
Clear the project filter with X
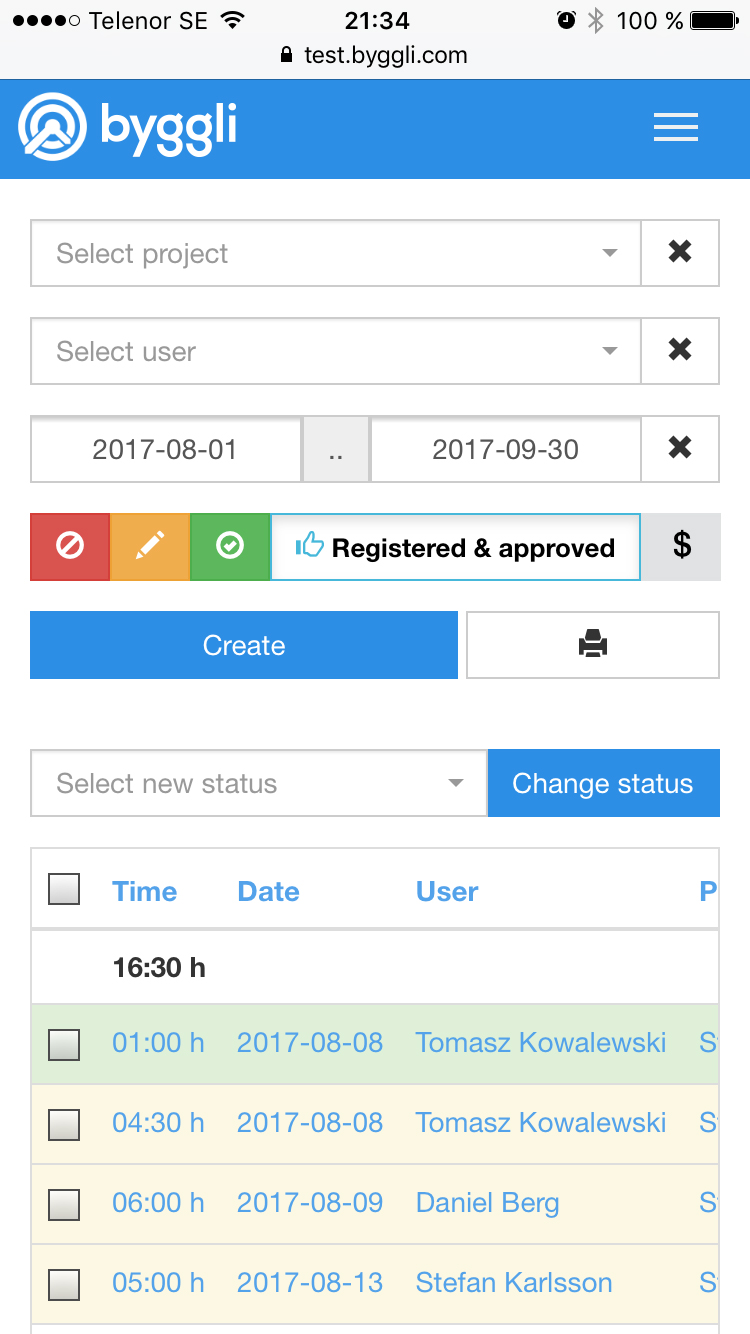680,253
